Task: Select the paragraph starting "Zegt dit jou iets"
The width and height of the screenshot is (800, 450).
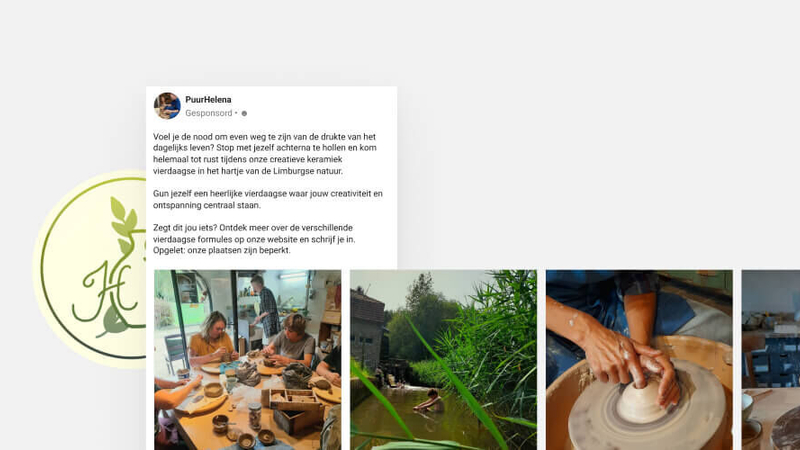Action: pyautogui.click(x=254, y=239)
